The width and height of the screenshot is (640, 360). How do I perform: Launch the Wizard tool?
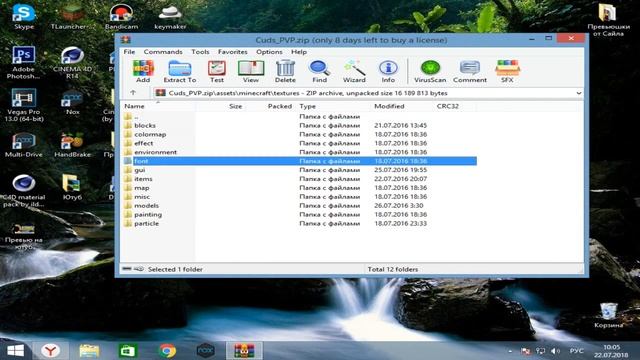(354, 71)
